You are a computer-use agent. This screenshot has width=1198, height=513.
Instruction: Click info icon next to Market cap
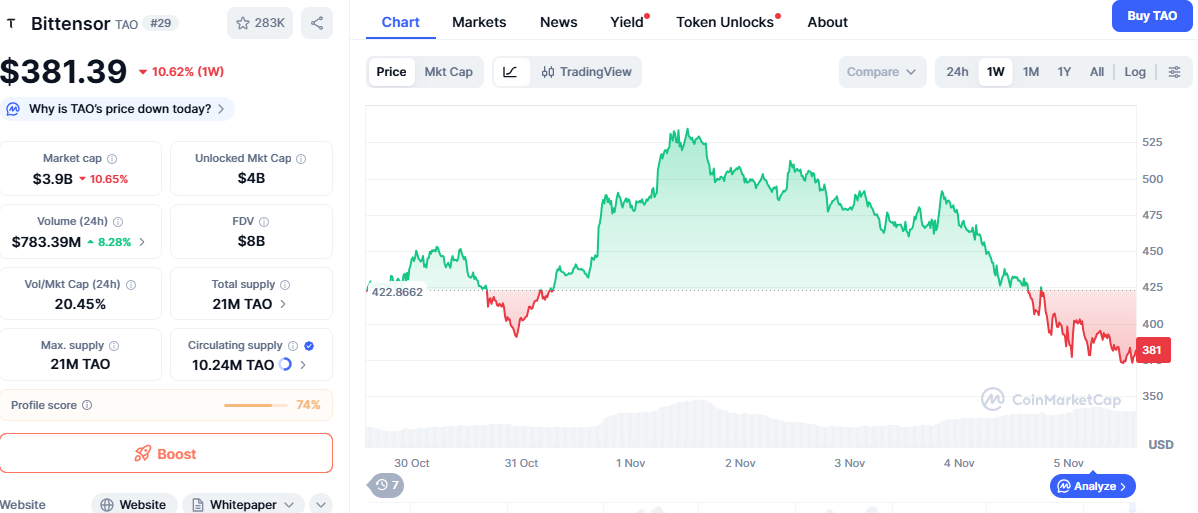tap(112, 159)
